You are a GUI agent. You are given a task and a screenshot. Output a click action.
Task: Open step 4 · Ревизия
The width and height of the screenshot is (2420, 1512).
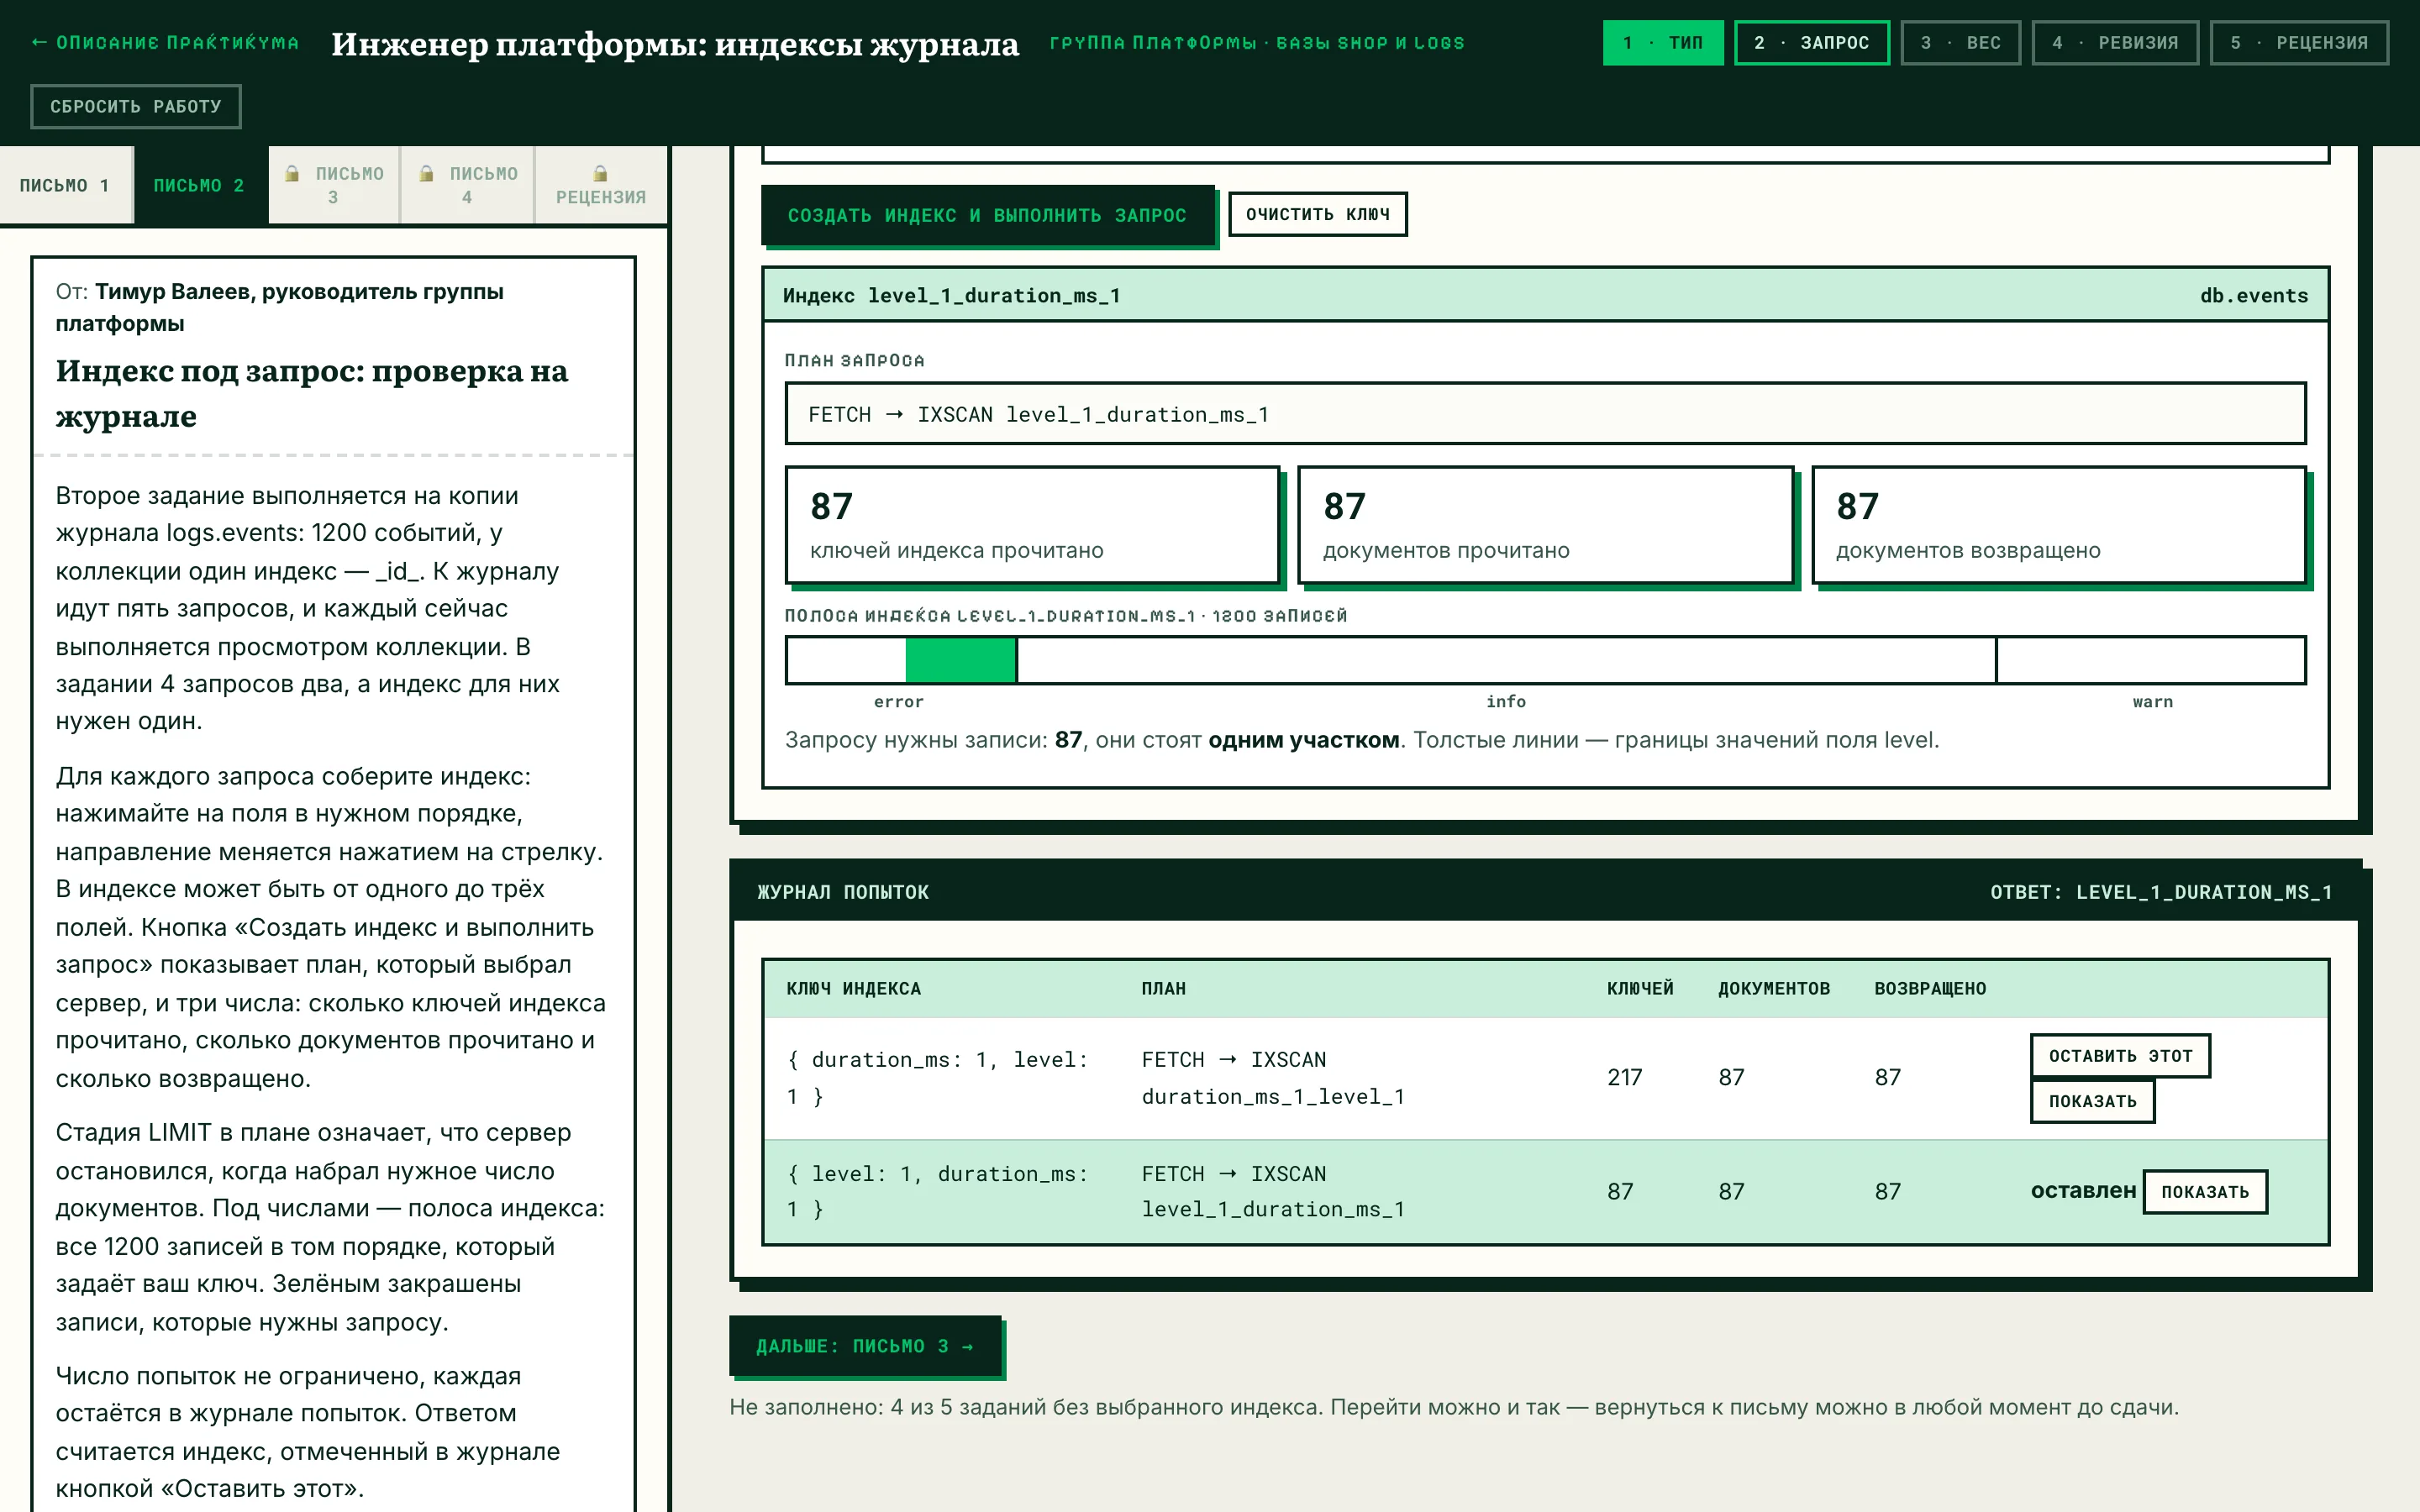2115,43
